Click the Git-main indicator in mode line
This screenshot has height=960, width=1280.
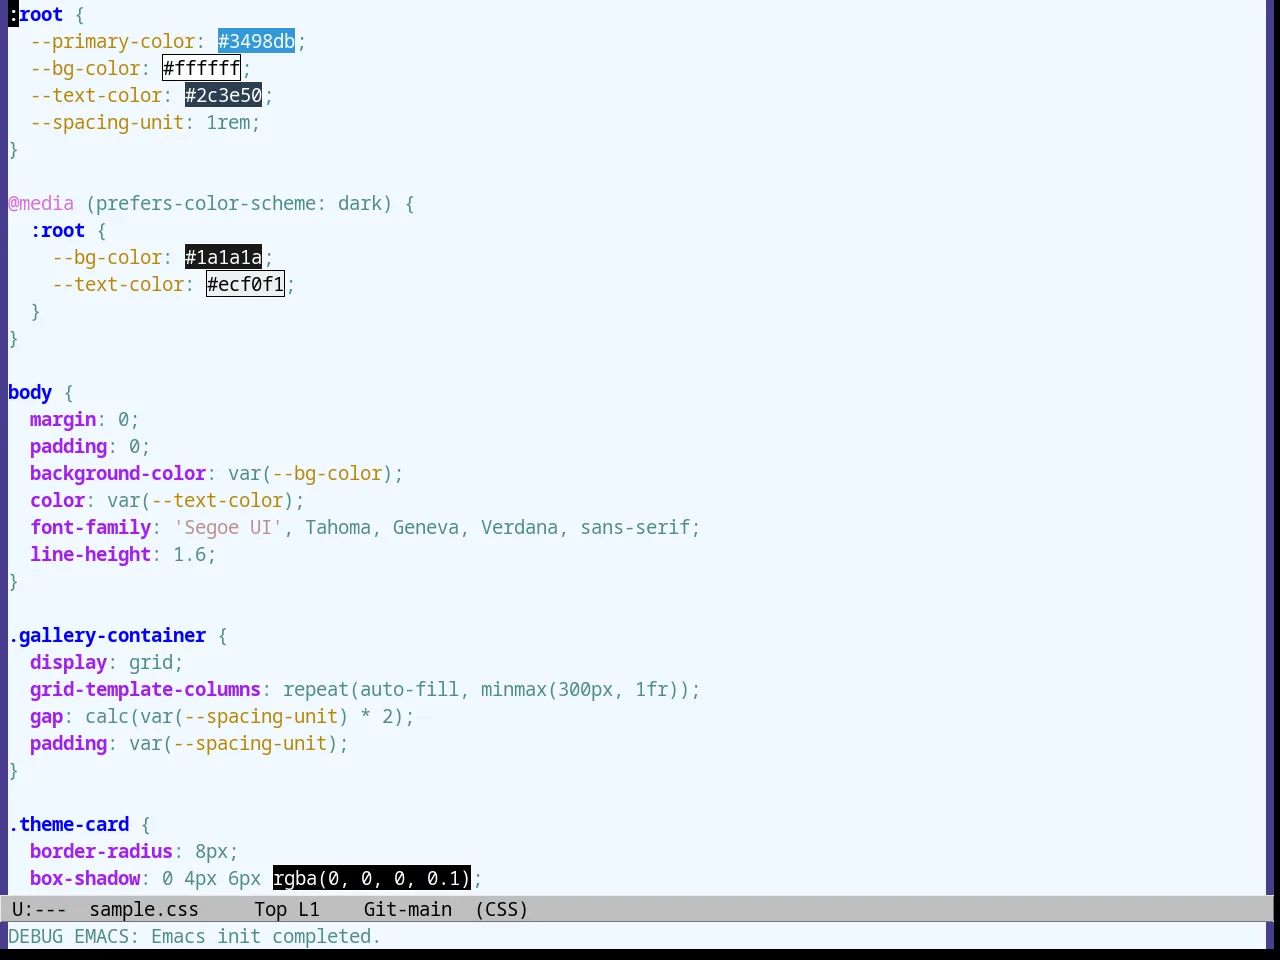pos(408,909)
